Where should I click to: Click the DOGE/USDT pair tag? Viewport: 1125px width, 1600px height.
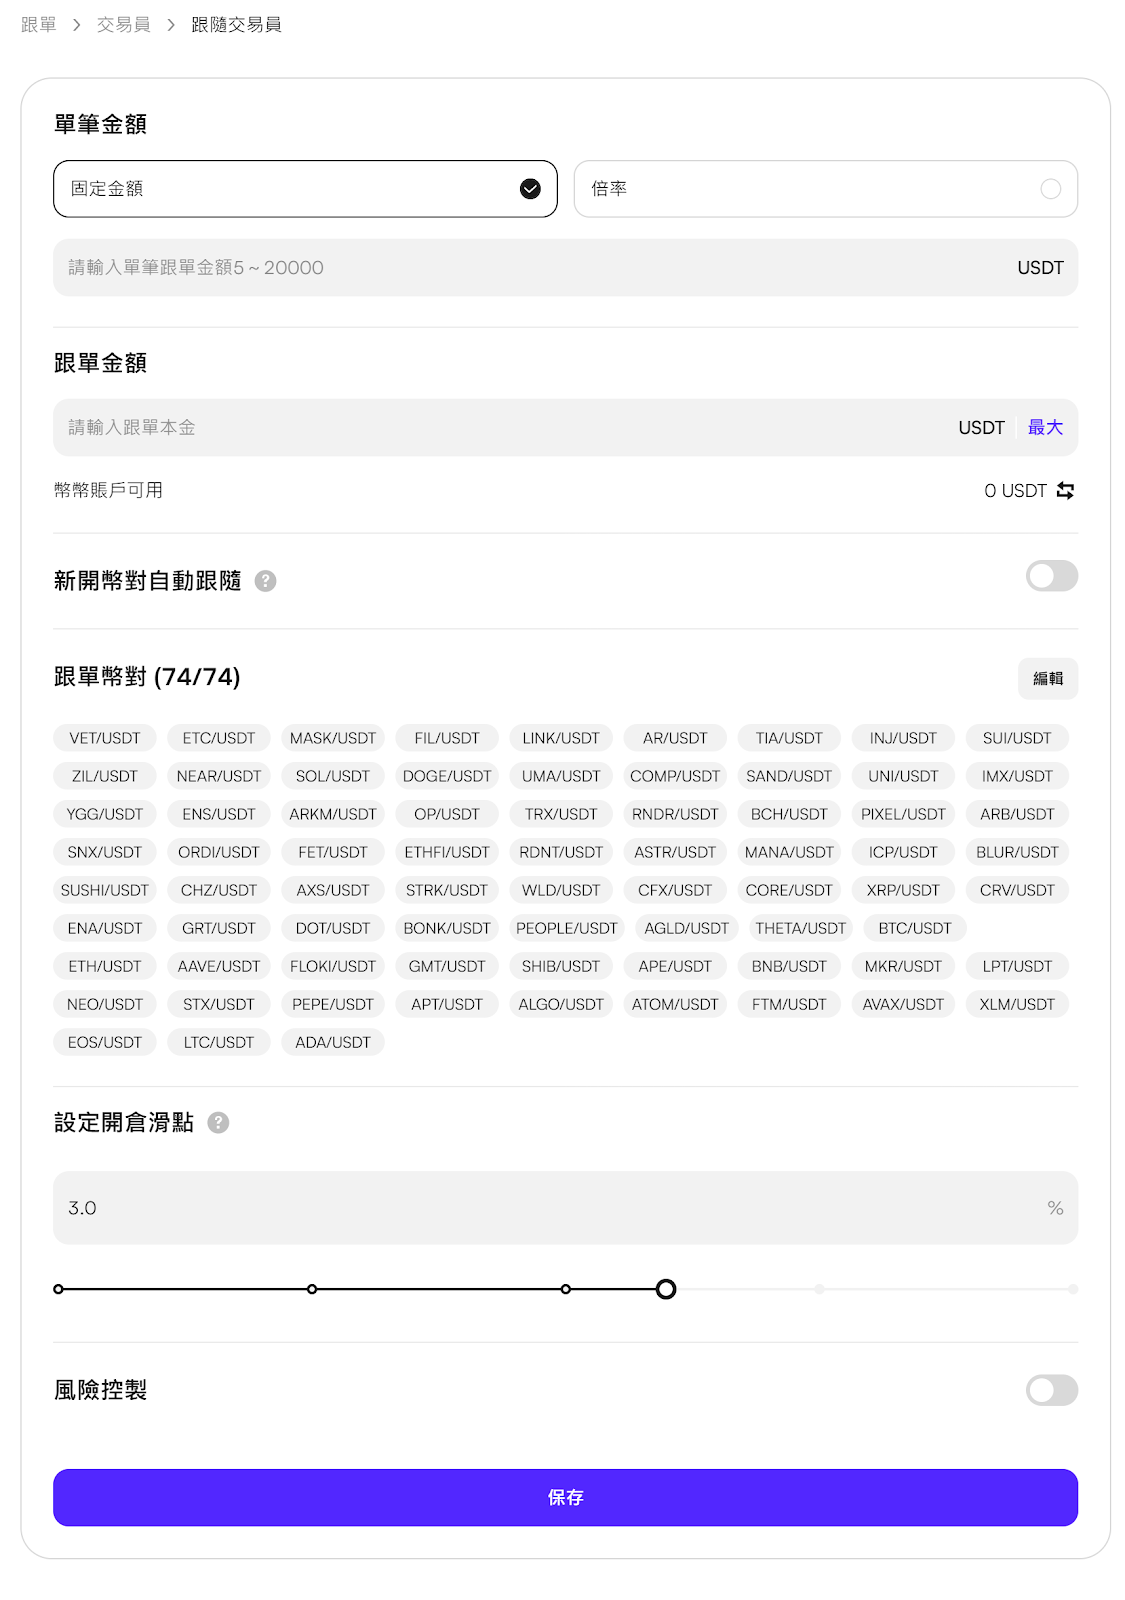coord(447,776)
